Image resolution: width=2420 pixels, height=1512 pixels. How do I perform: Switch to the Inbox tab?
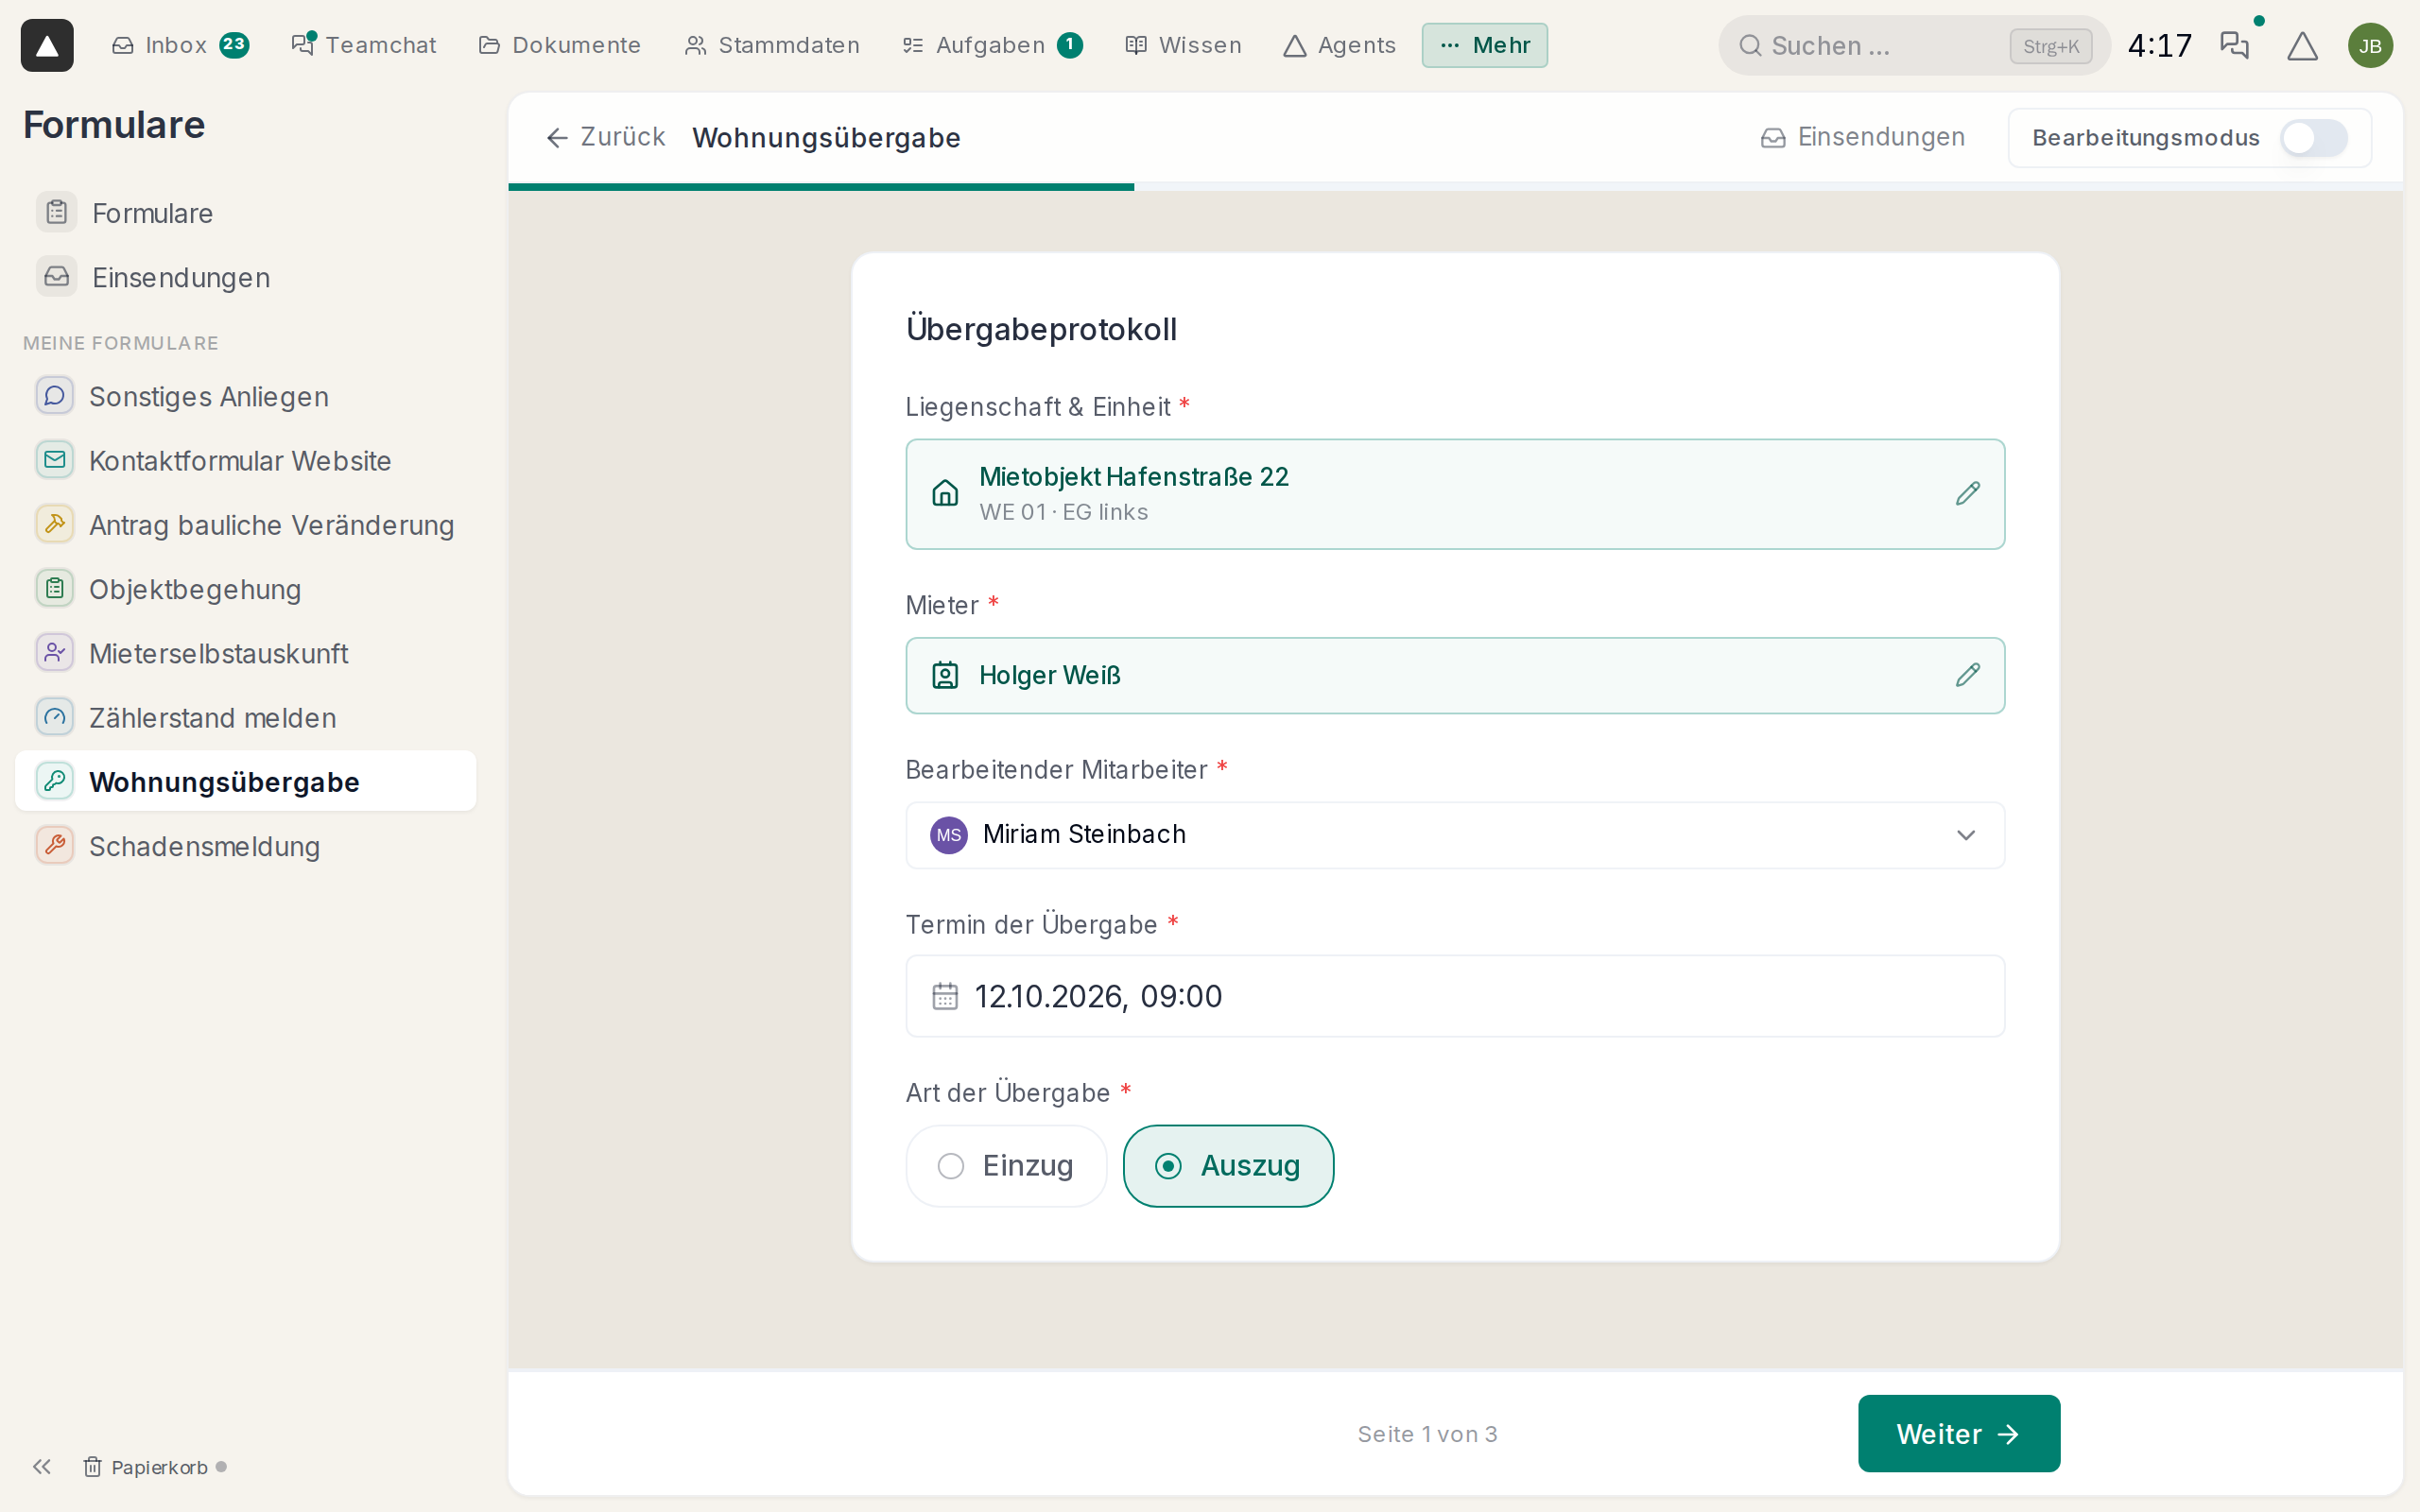[x=179, y=45]
